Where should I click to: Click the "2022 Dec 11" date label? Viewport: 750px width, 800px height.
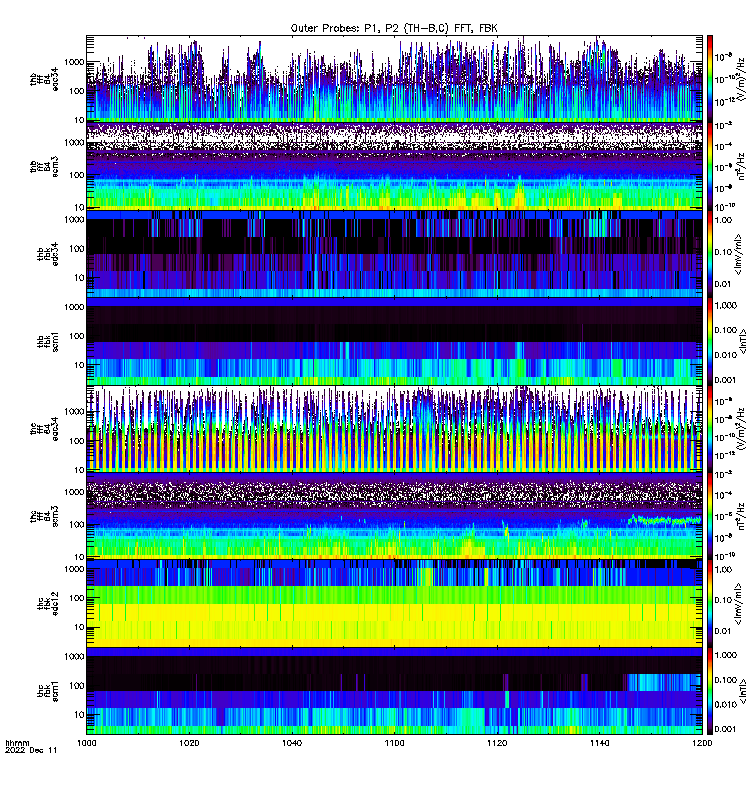(x=31, y=750)
